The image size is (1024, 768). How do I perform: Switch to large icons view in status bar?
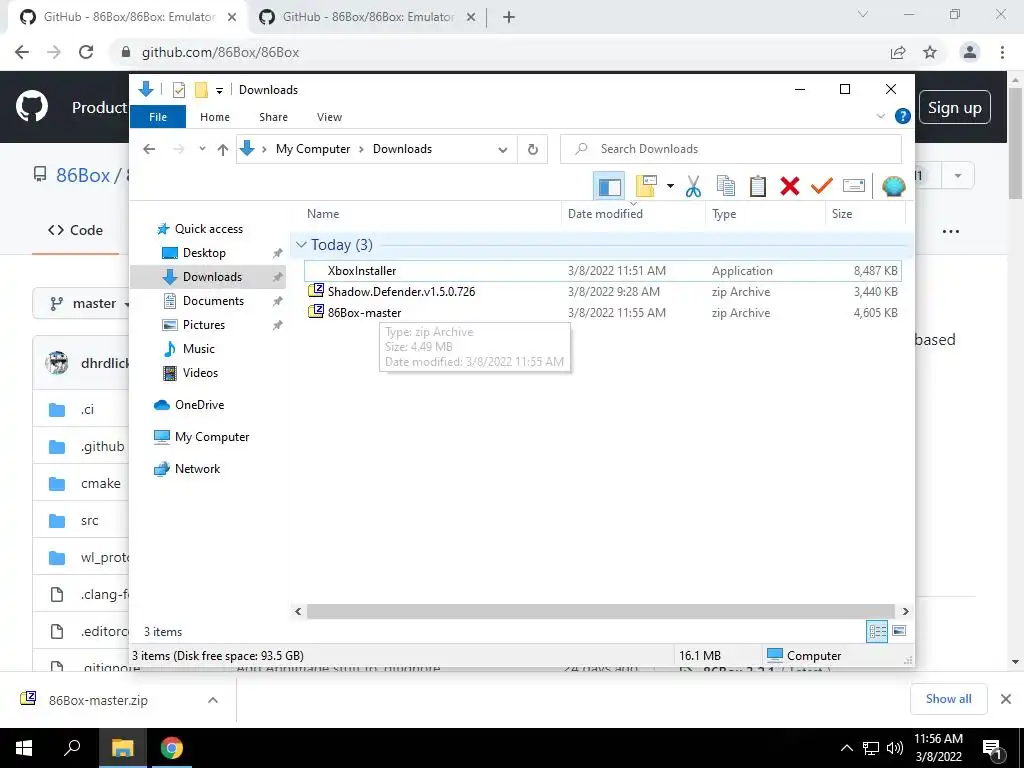pyautogui.click(x=899, y=631)
